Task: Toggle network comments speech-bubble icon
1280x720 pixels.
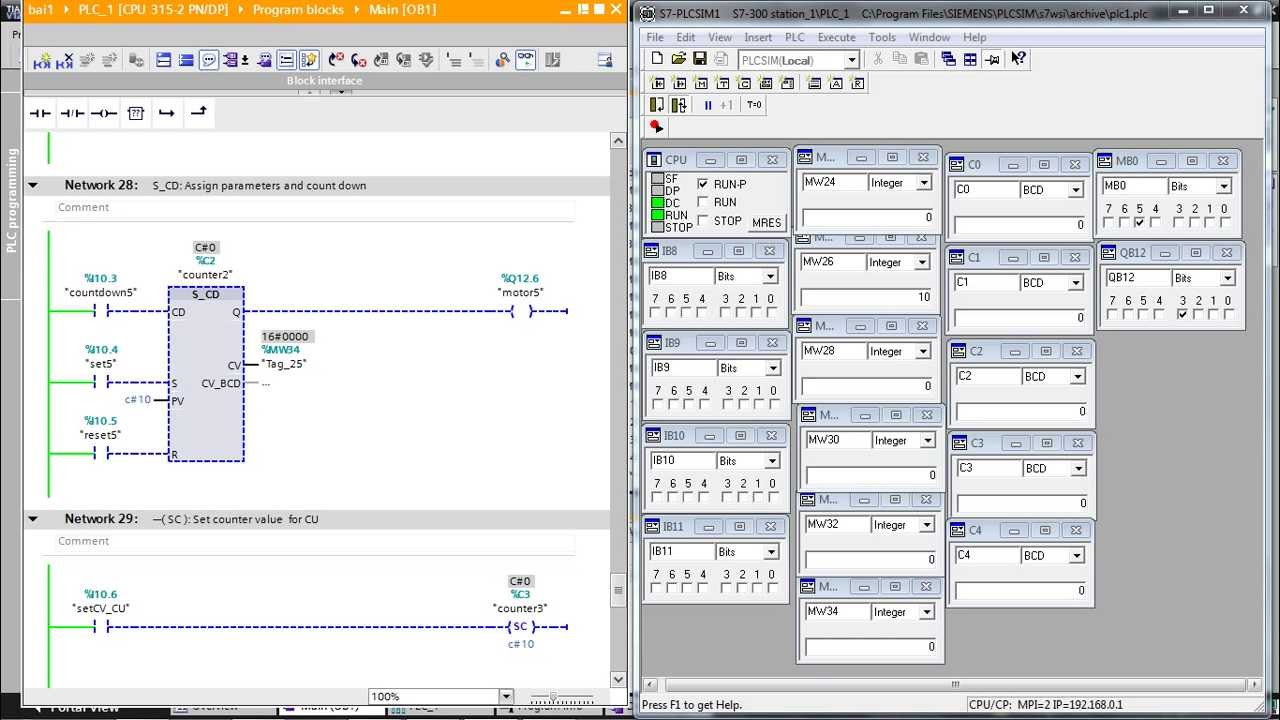Action: point(209,60)
